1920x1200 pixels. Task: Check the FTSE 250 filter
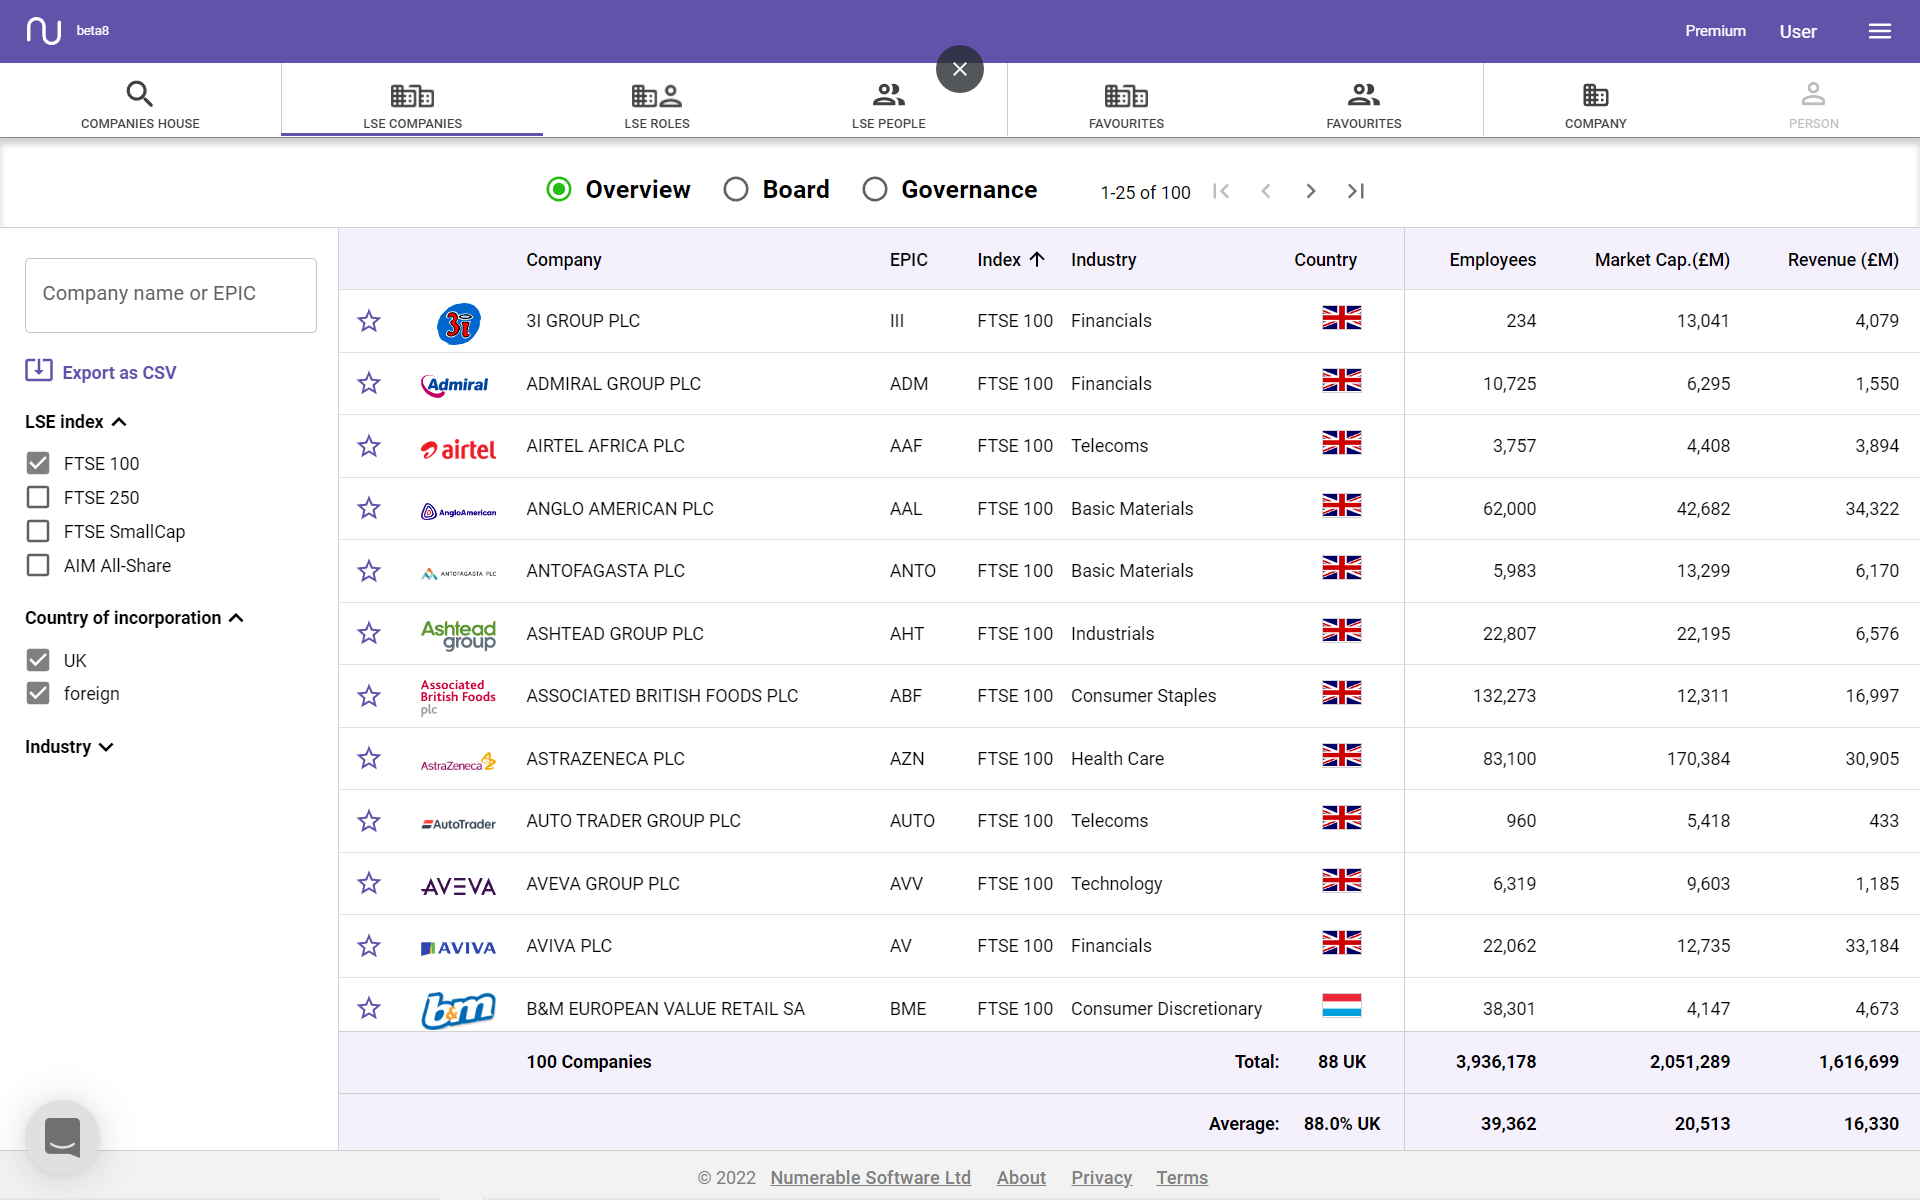pyautogui.click(x=38, y=497)
